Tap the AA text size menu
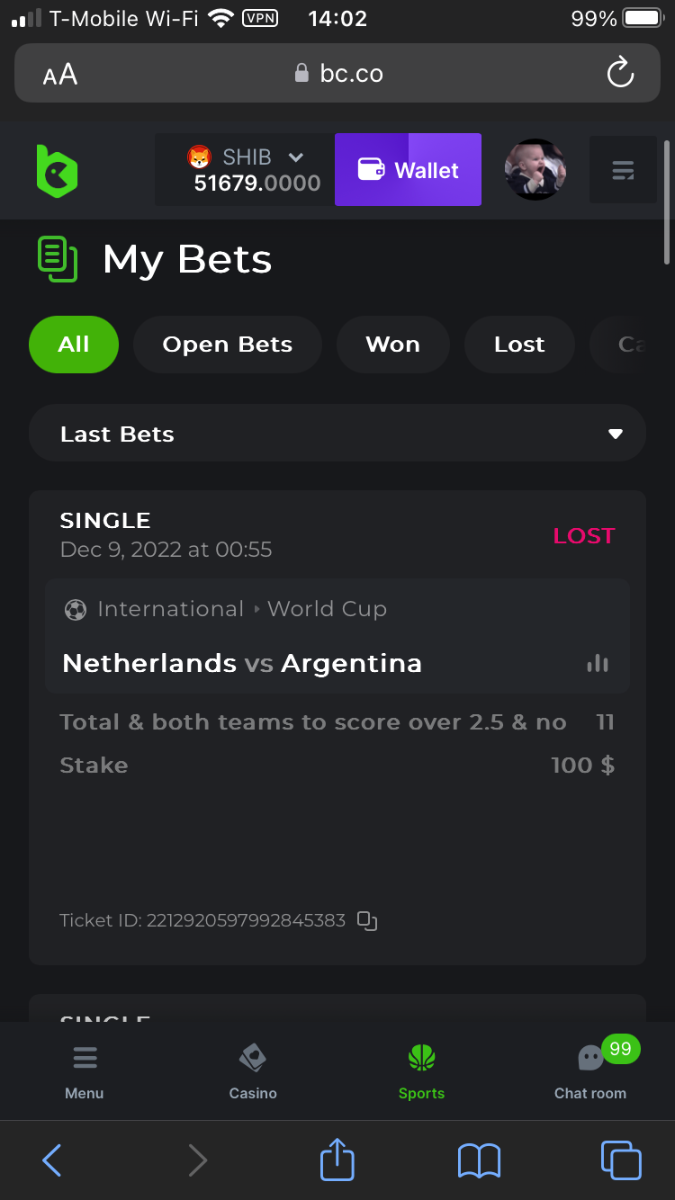The image size is (675, 1200). (60, 74)
